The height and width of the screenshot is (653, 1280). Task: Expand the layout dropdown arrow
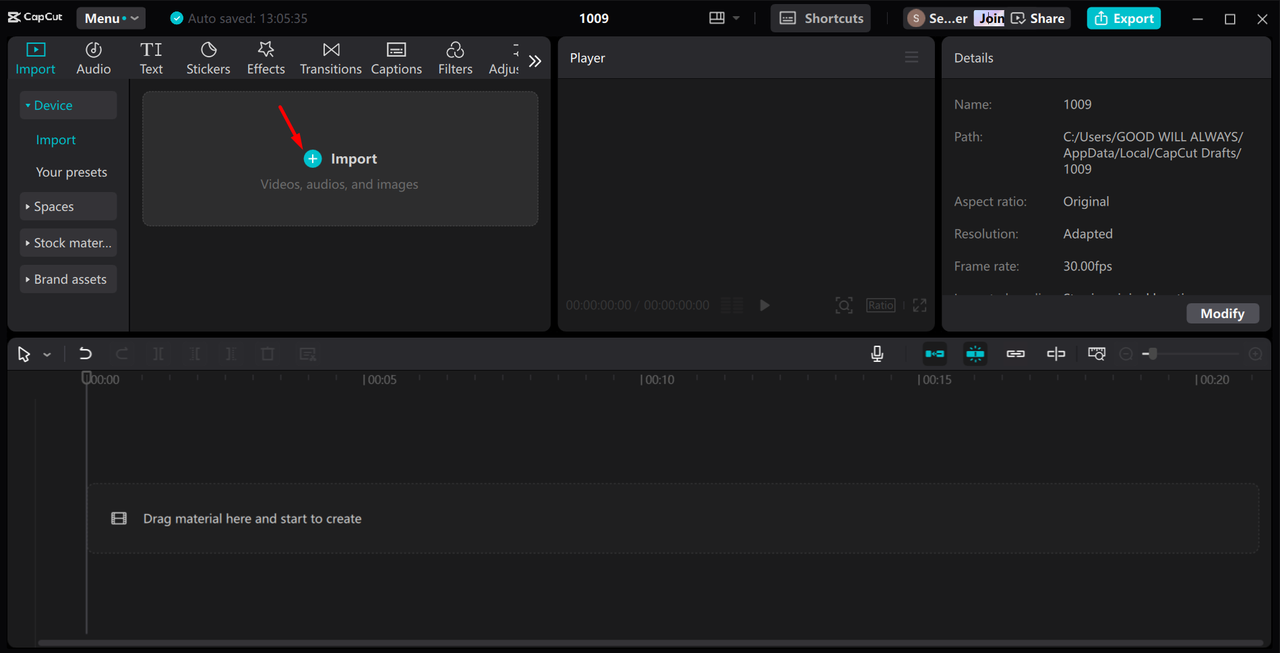tap(737, 18)
